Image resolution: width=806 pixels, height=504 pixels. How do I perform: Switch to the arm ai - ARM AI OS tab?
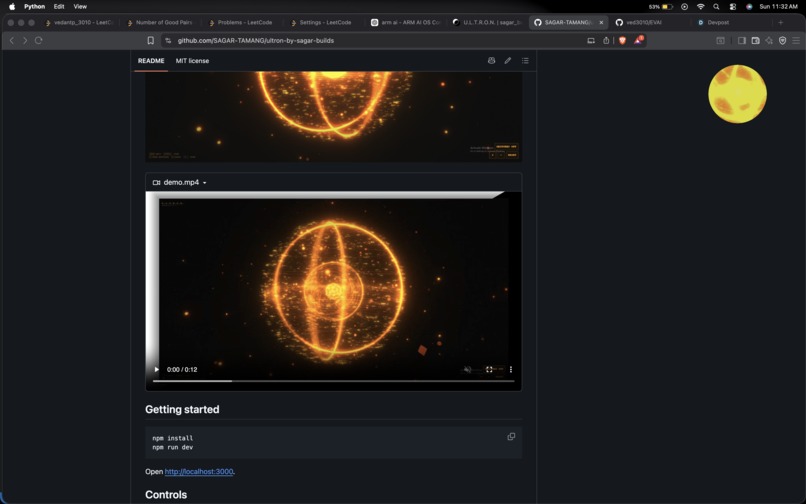[406, 22]
